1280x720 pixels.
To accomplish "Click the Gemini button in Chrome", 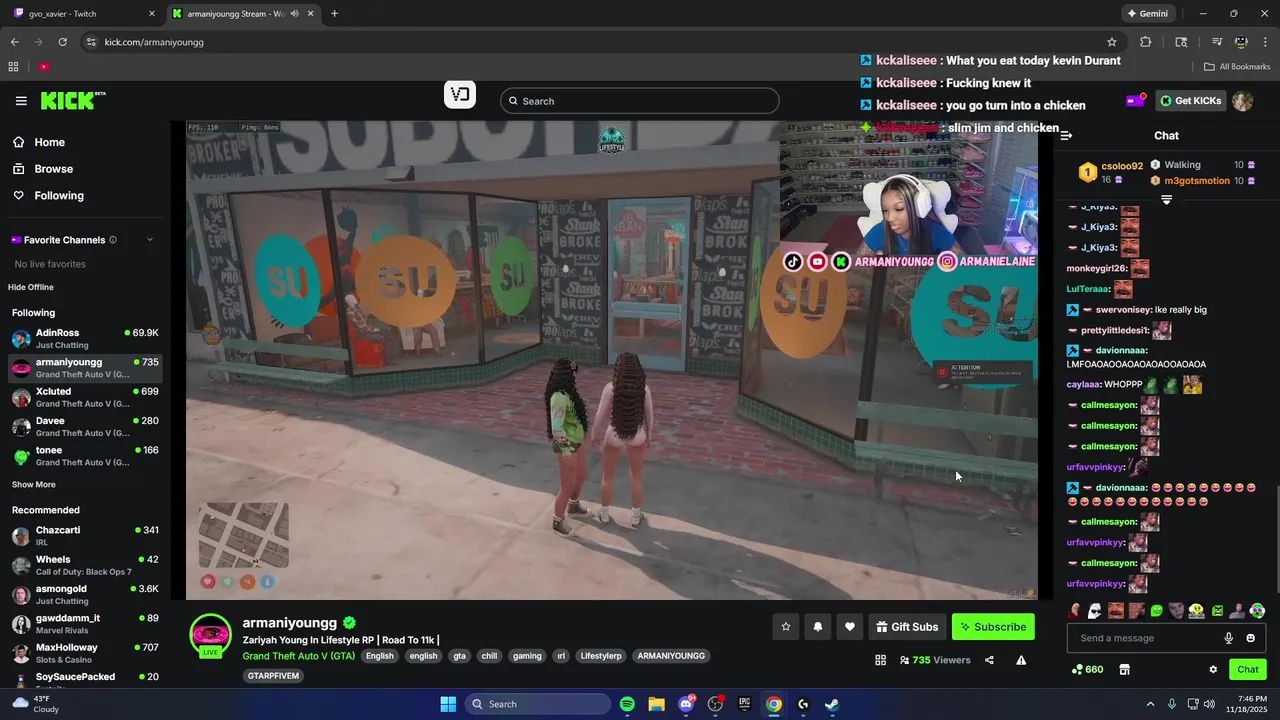I will (1147, 14).
